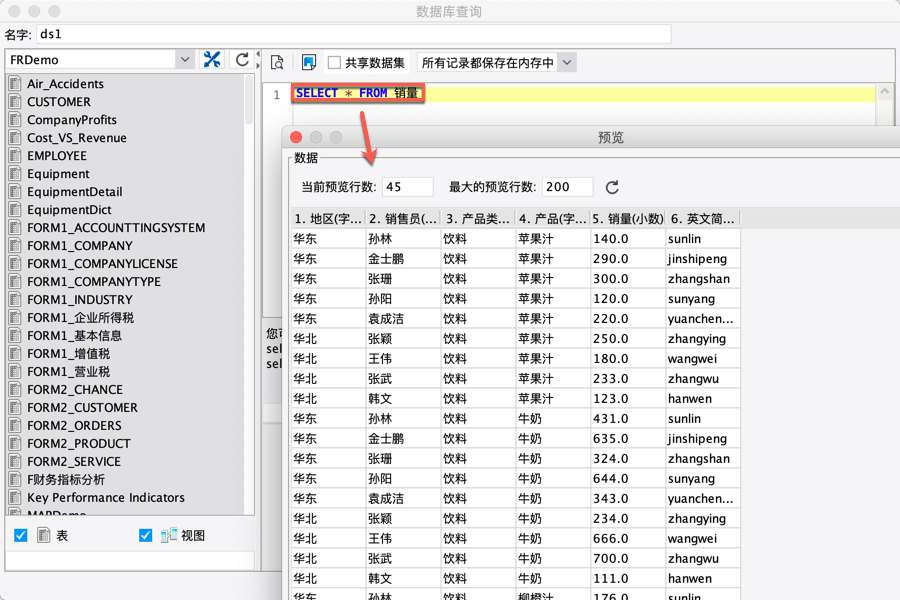
Task: Click the cell with sales value 140.0
Action: 628,239
